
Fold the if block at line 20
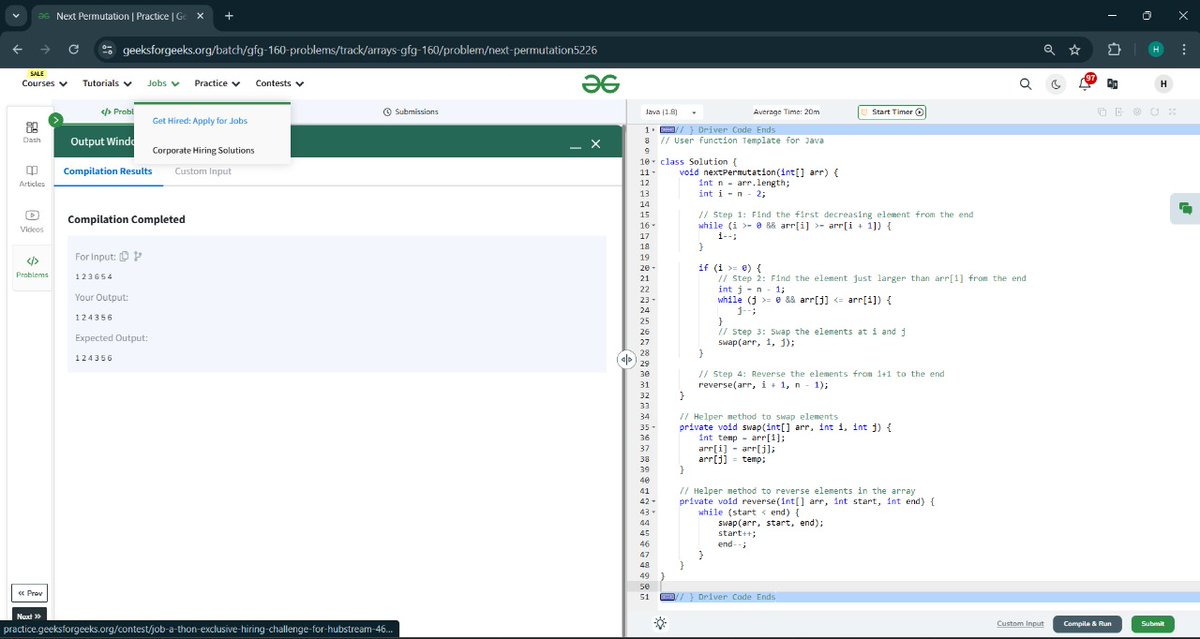[x=653, y=268]
